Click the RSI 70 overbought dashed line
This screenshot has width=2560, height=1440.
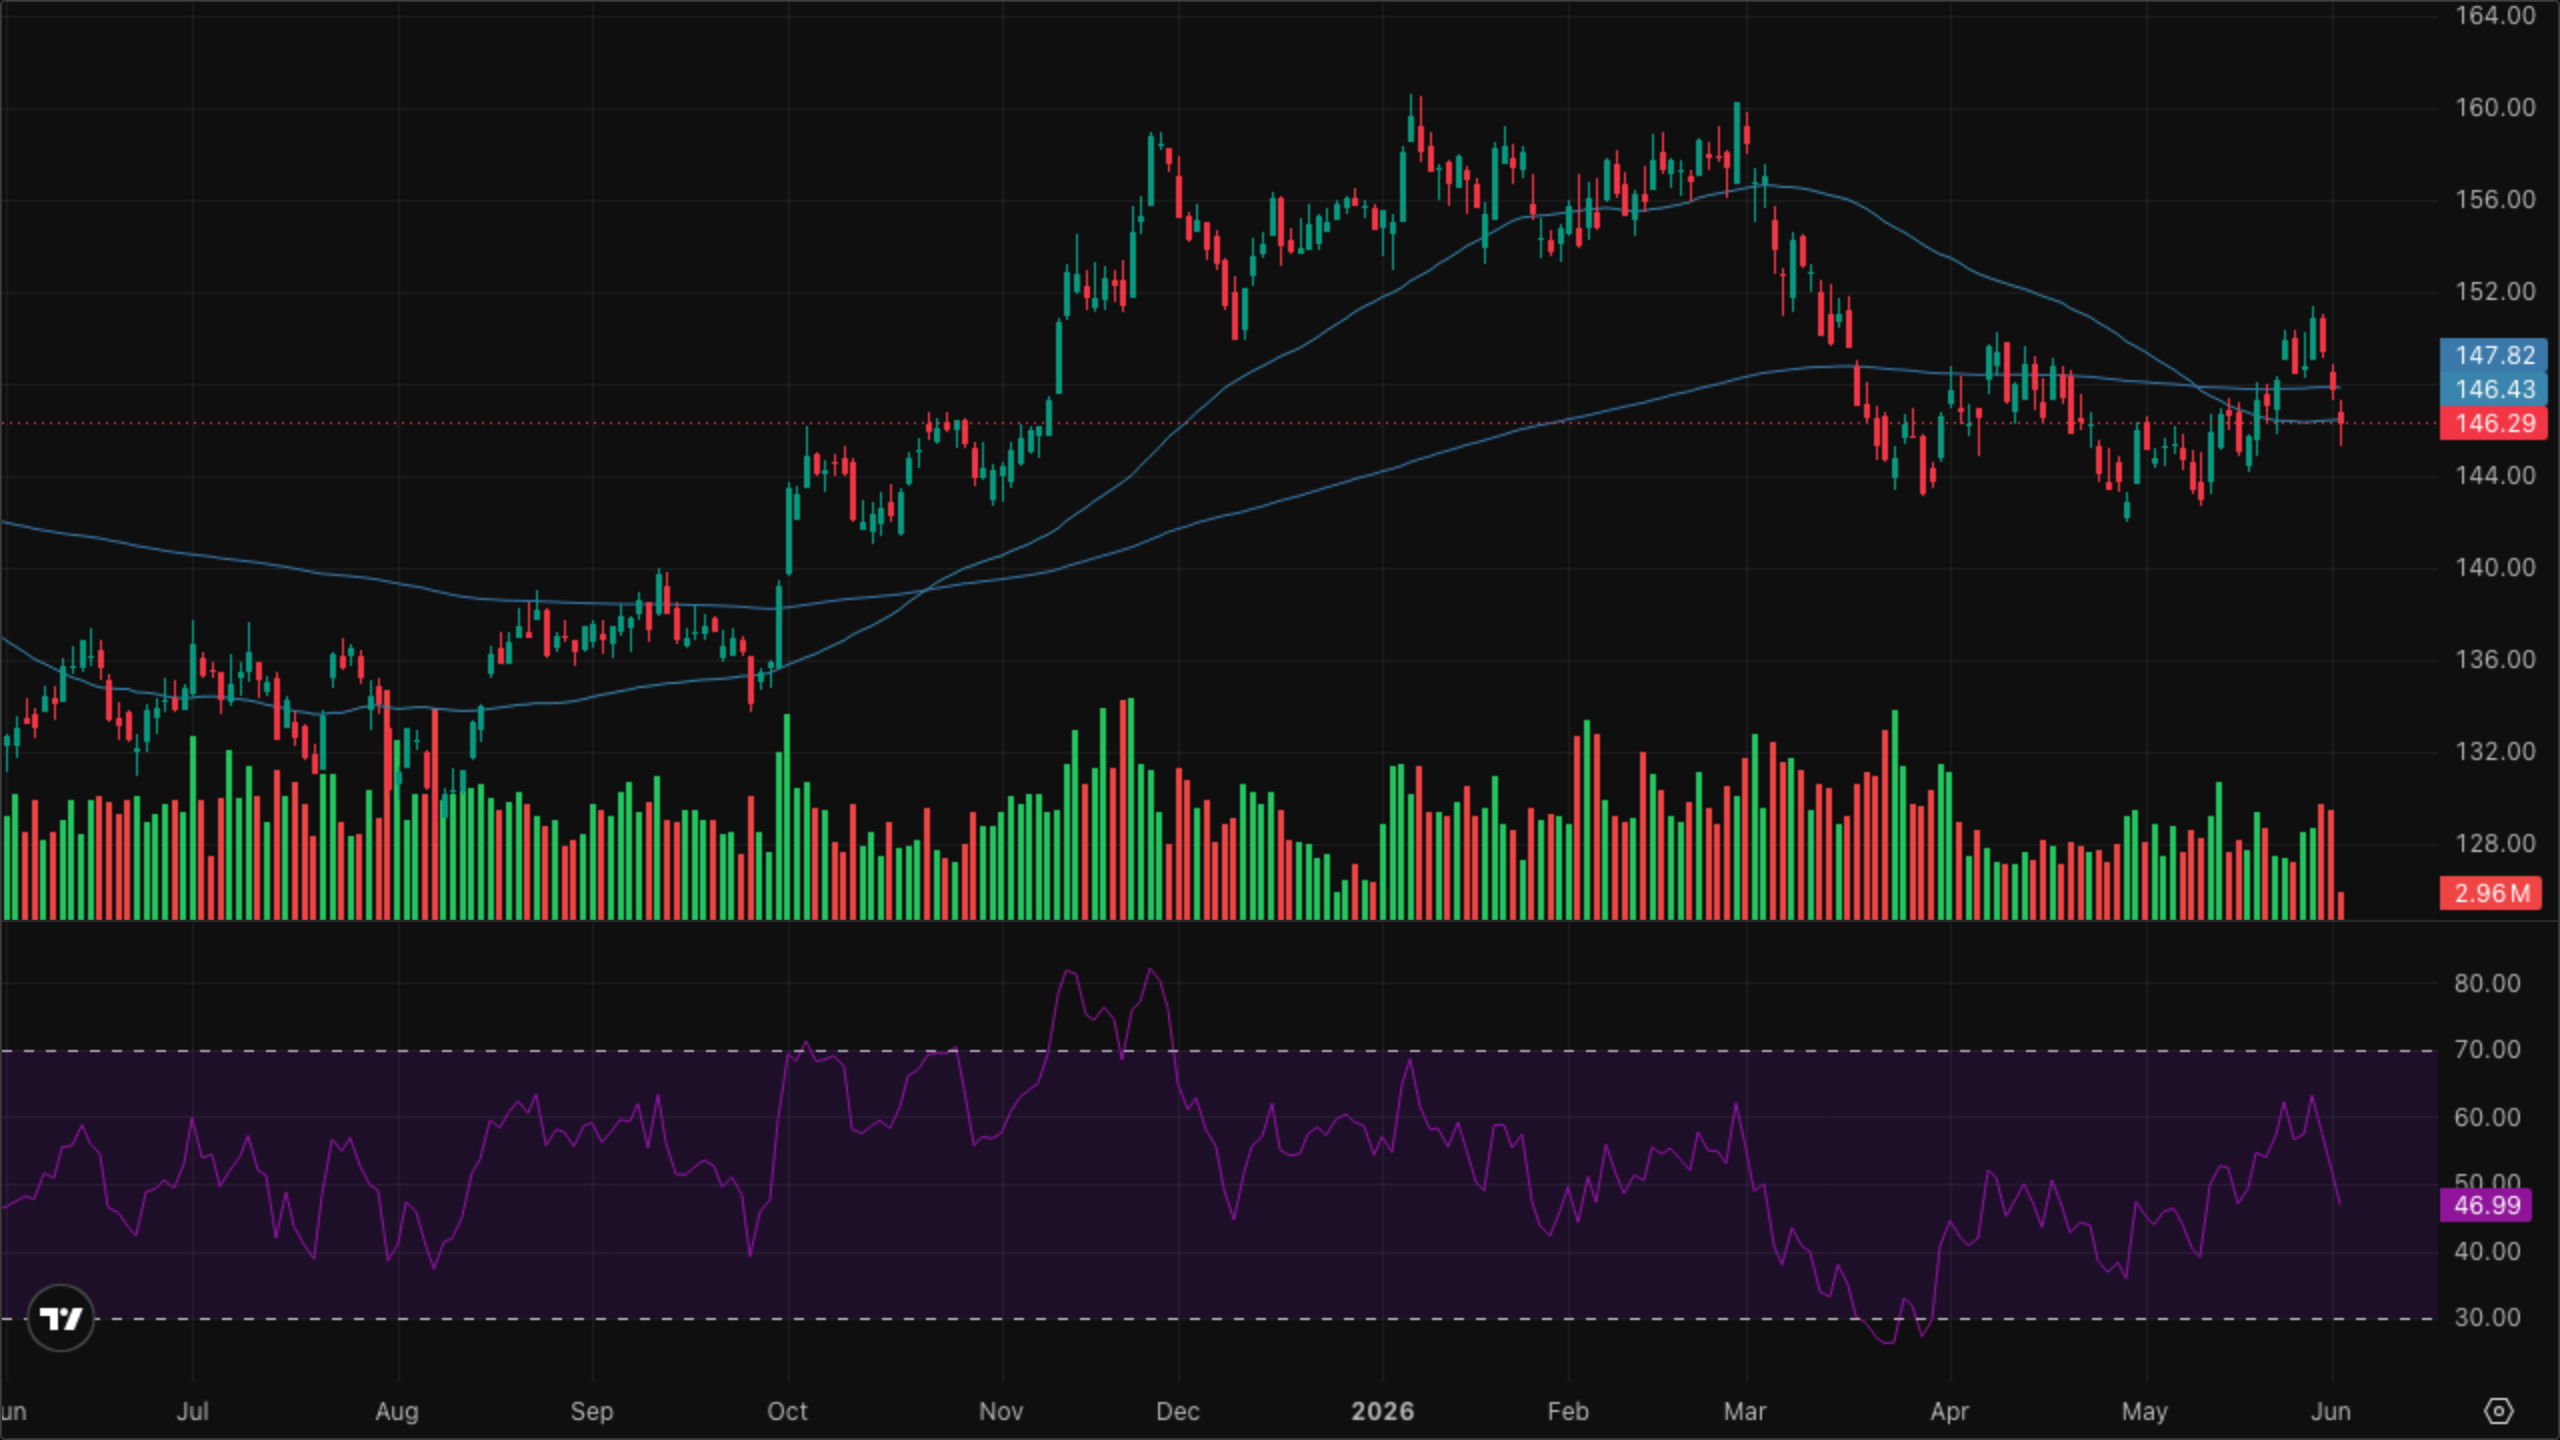tap(1219, 1050)
